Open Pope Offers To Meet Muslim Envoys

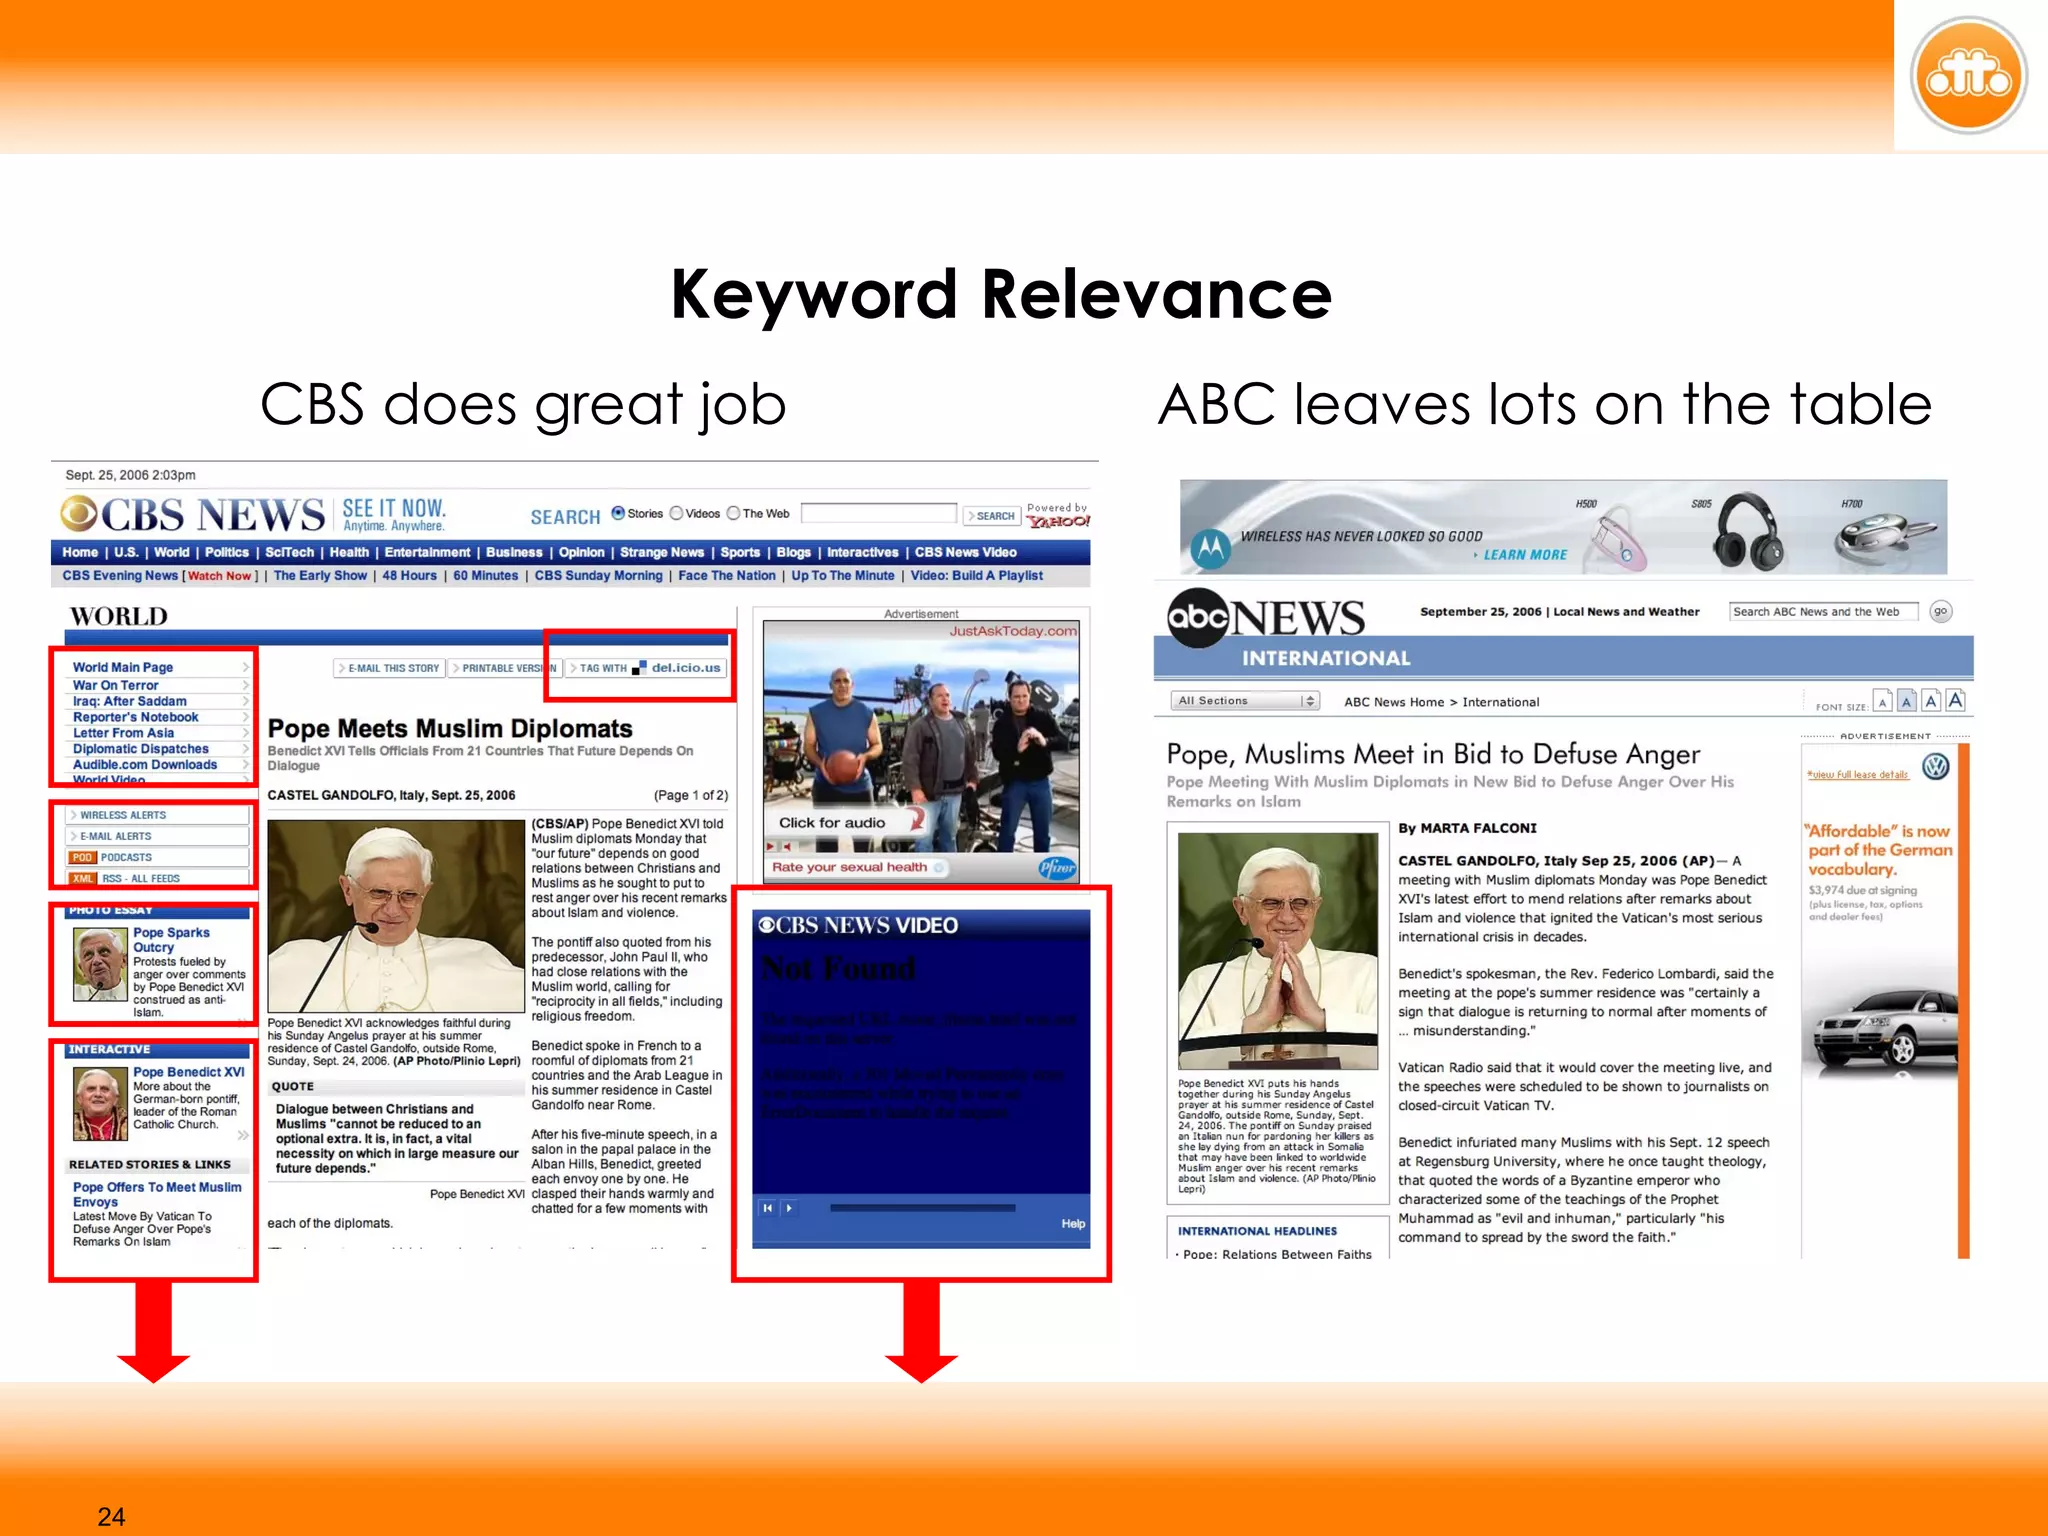(x=157, y=1194)
